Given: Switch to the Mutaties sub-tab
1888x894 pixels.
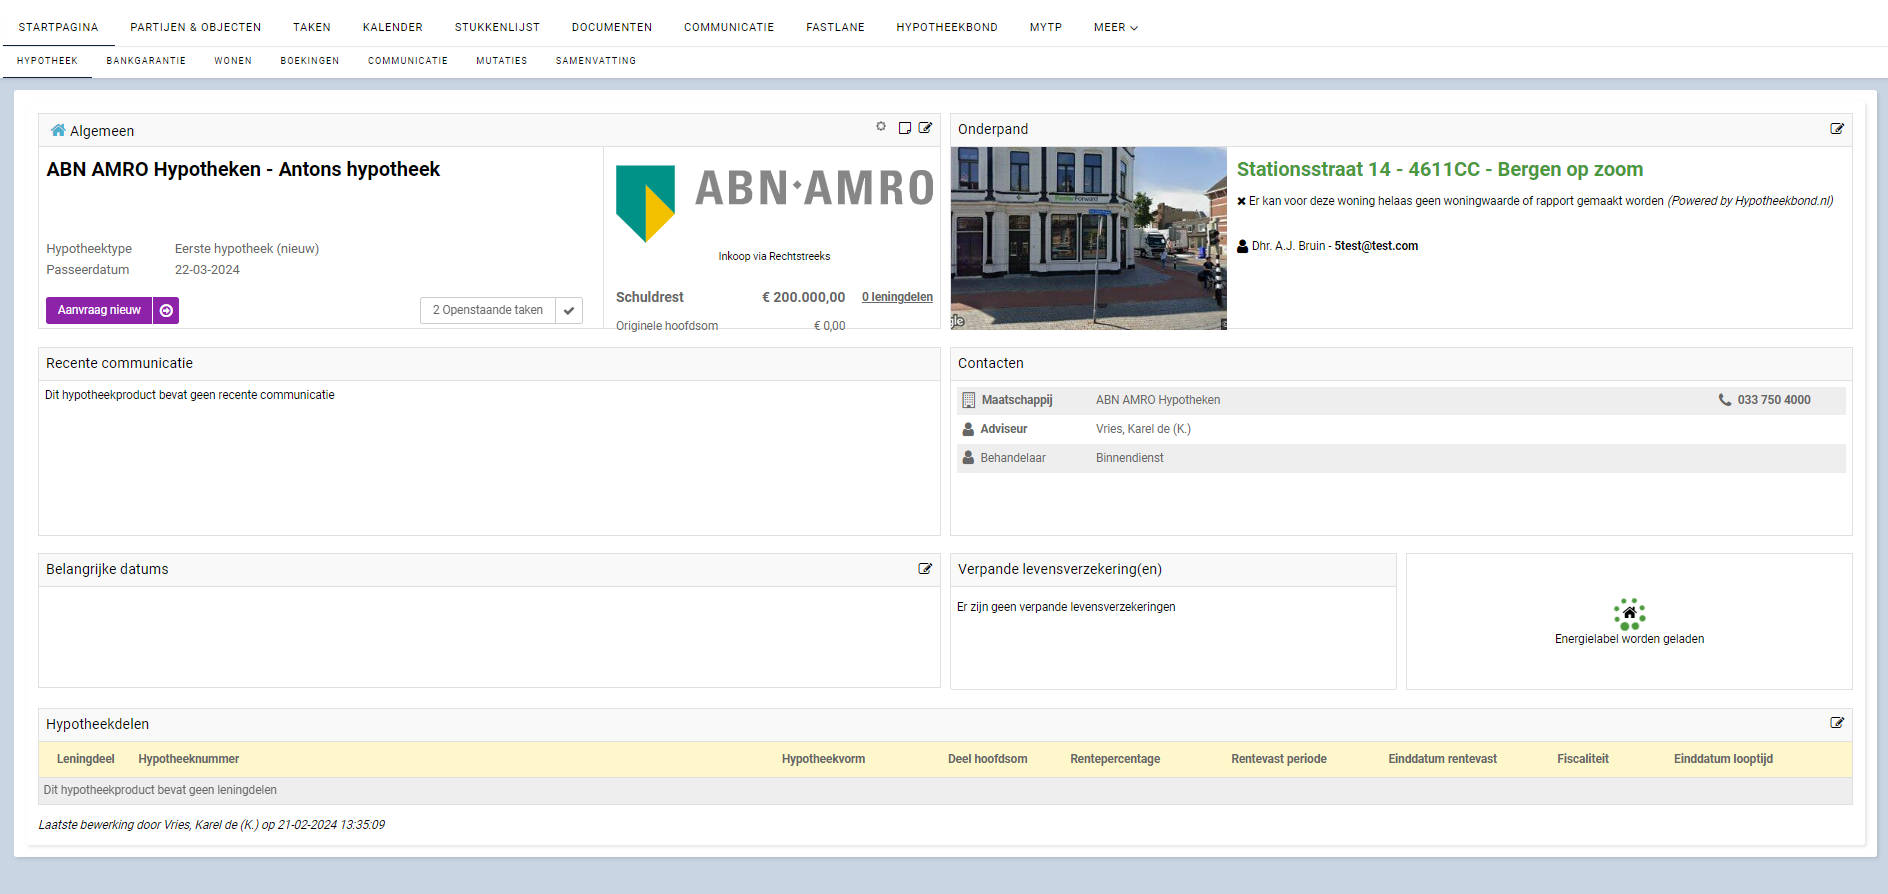Looking at the screenshot, I should [502, 61].
